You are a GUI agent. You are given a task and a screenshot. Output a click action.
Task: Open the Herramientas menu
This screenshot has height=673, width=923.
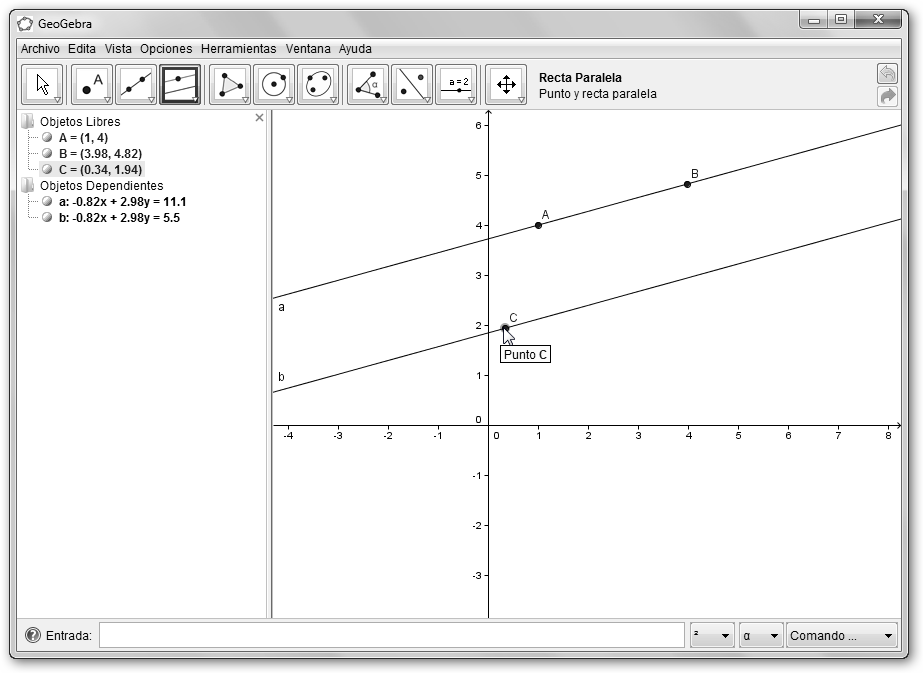pyautogui.click(x=238, y=48)
